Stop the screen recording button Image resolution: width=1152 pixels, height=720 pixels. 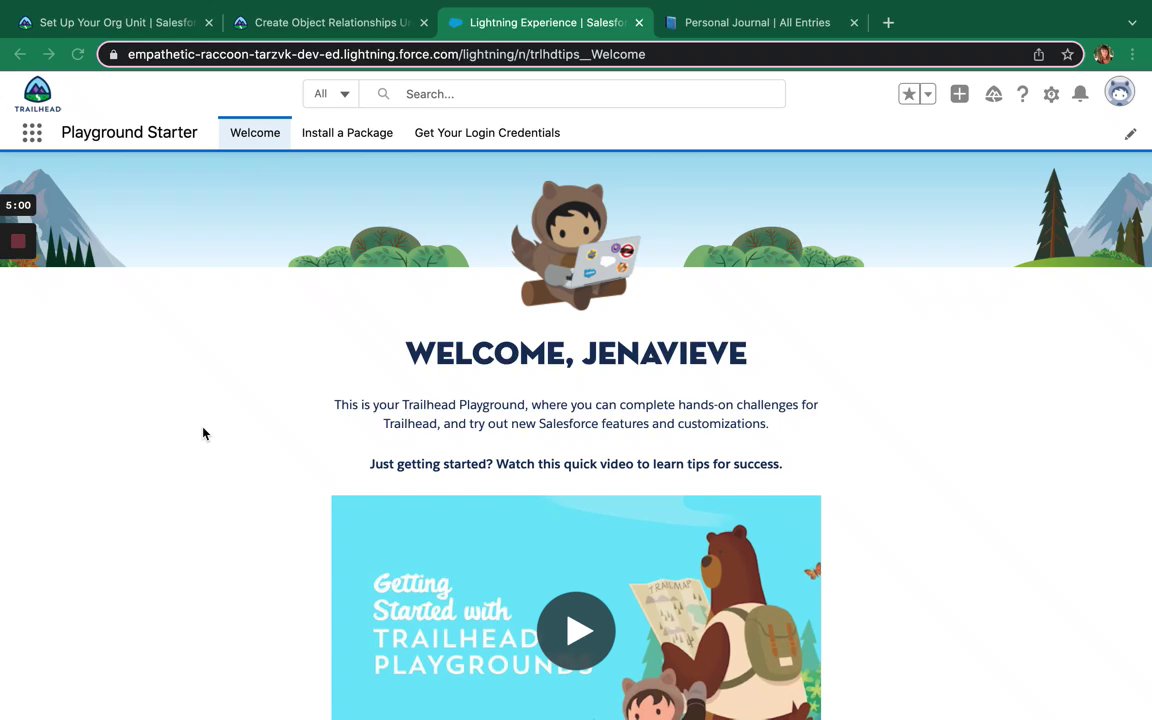pos(18,241)
